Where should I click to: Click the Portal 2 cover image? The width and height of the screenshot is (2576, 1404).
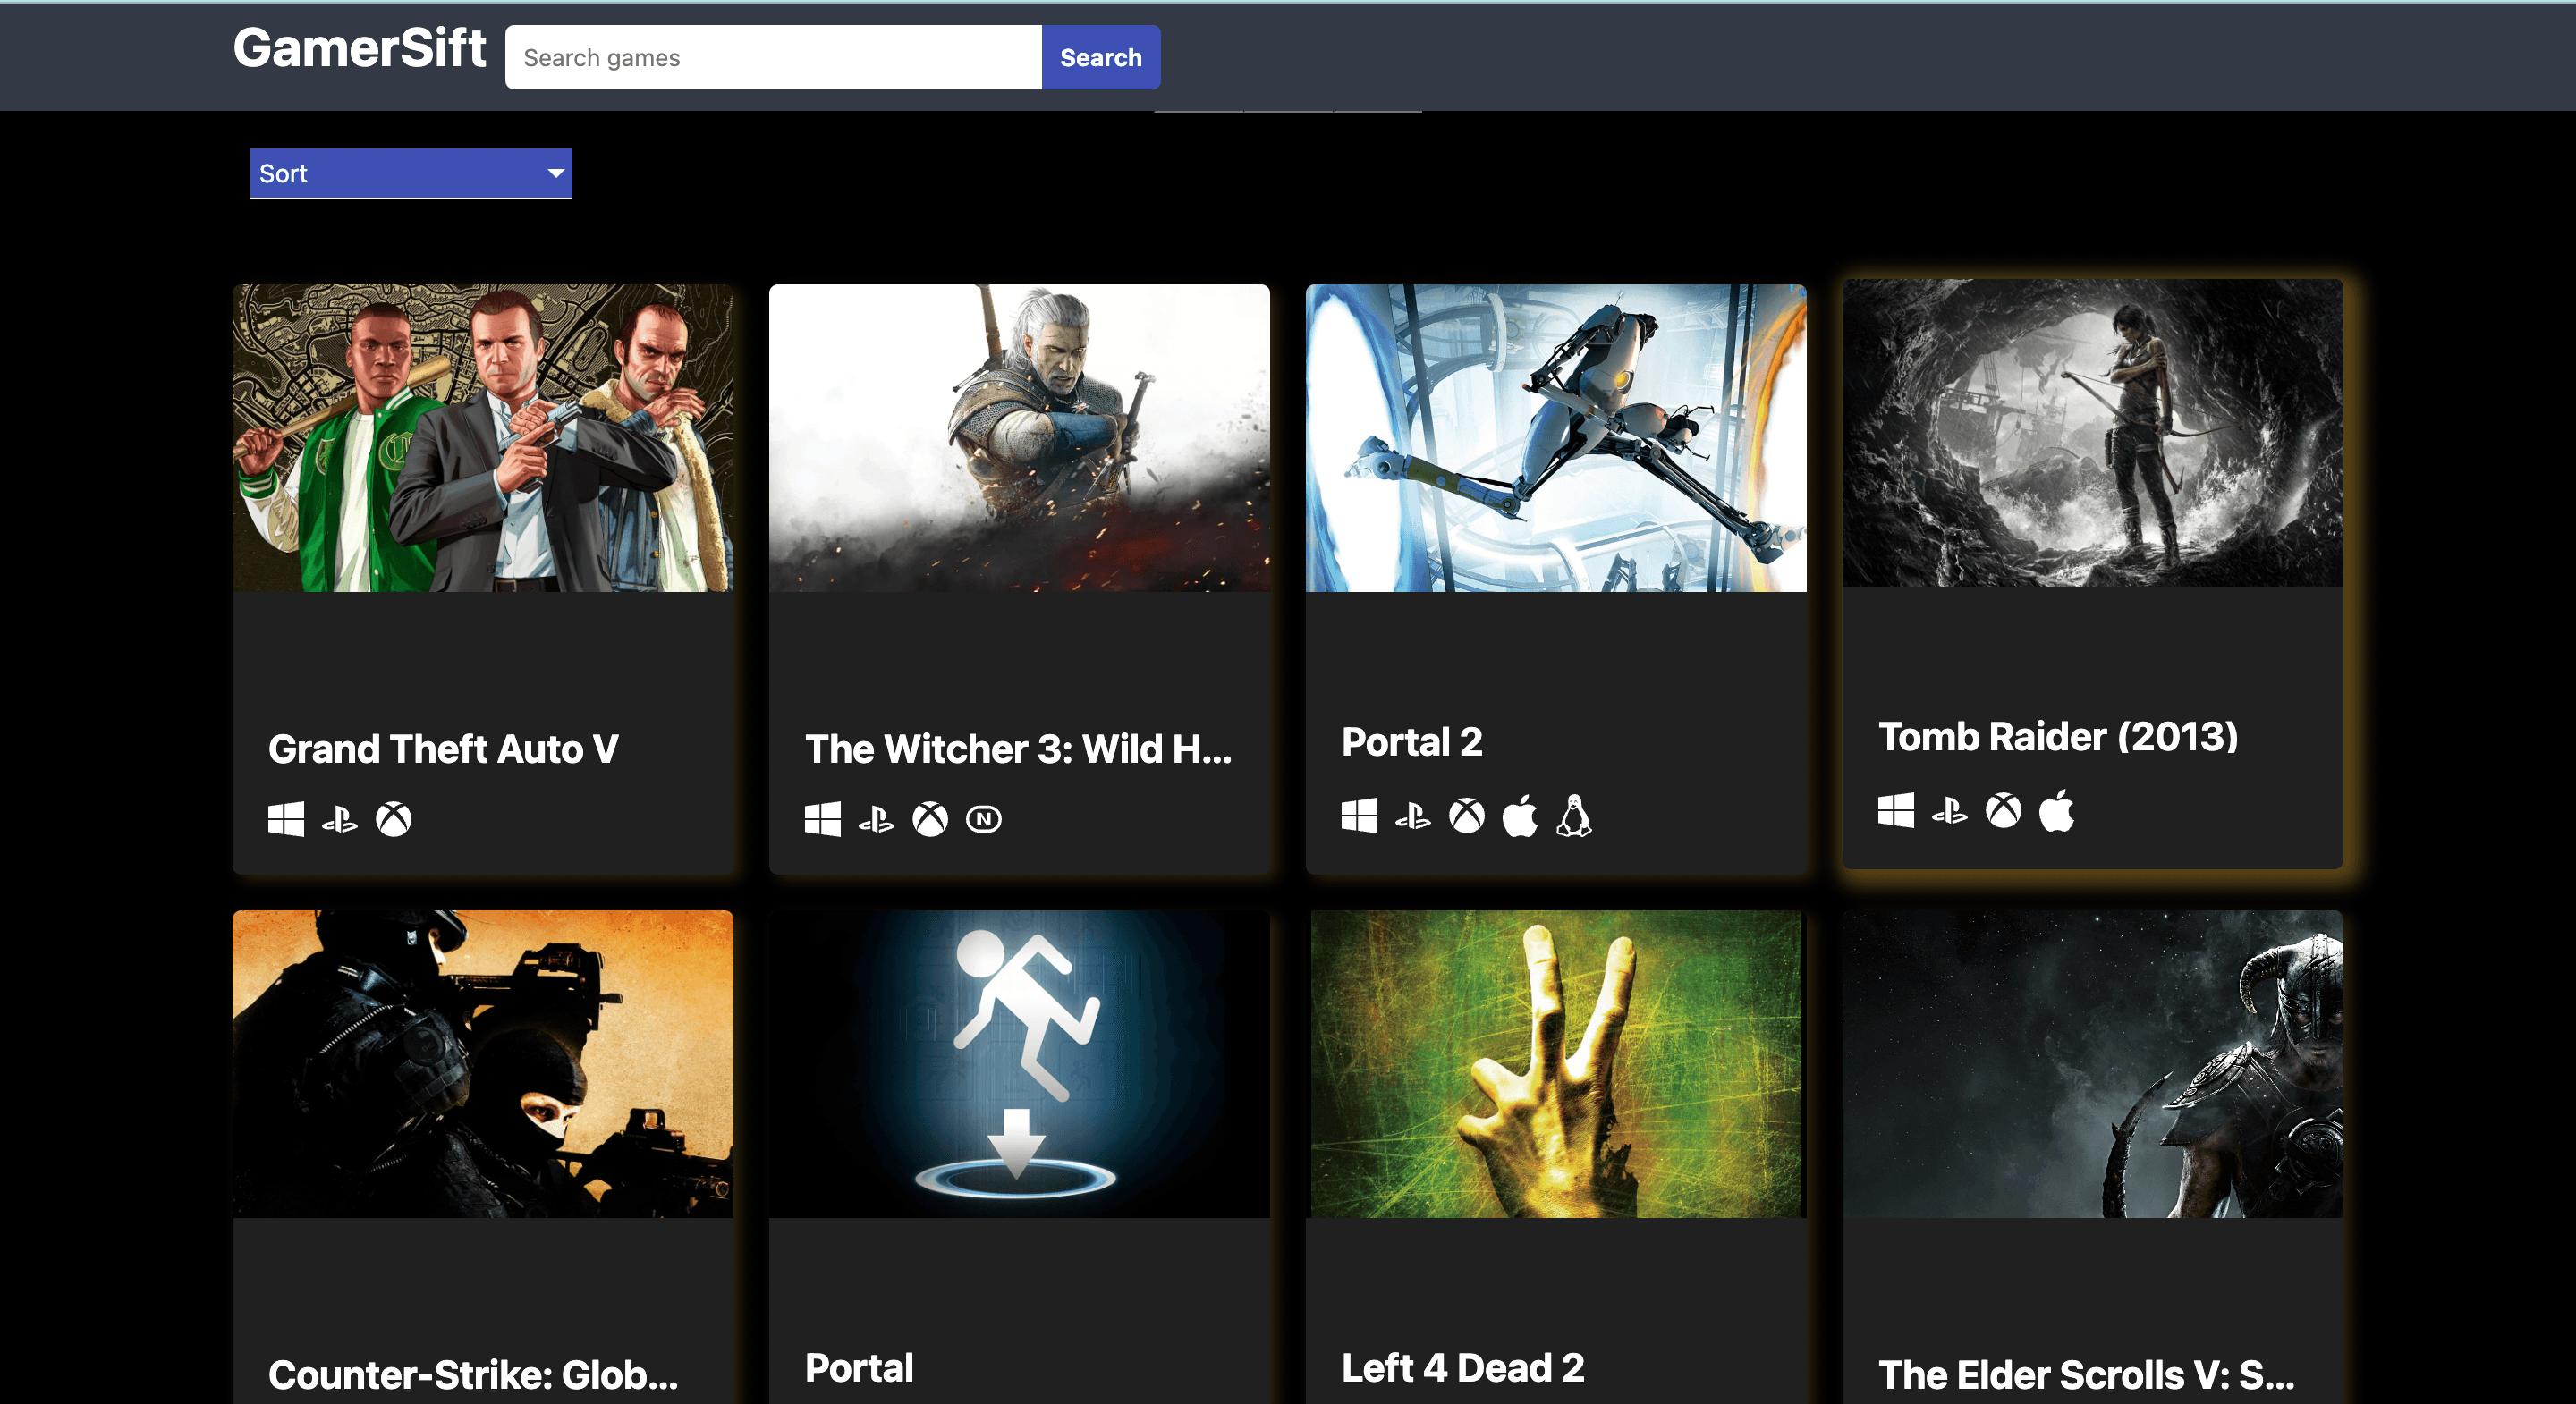pyautogui.click(x=1556, y=438)
